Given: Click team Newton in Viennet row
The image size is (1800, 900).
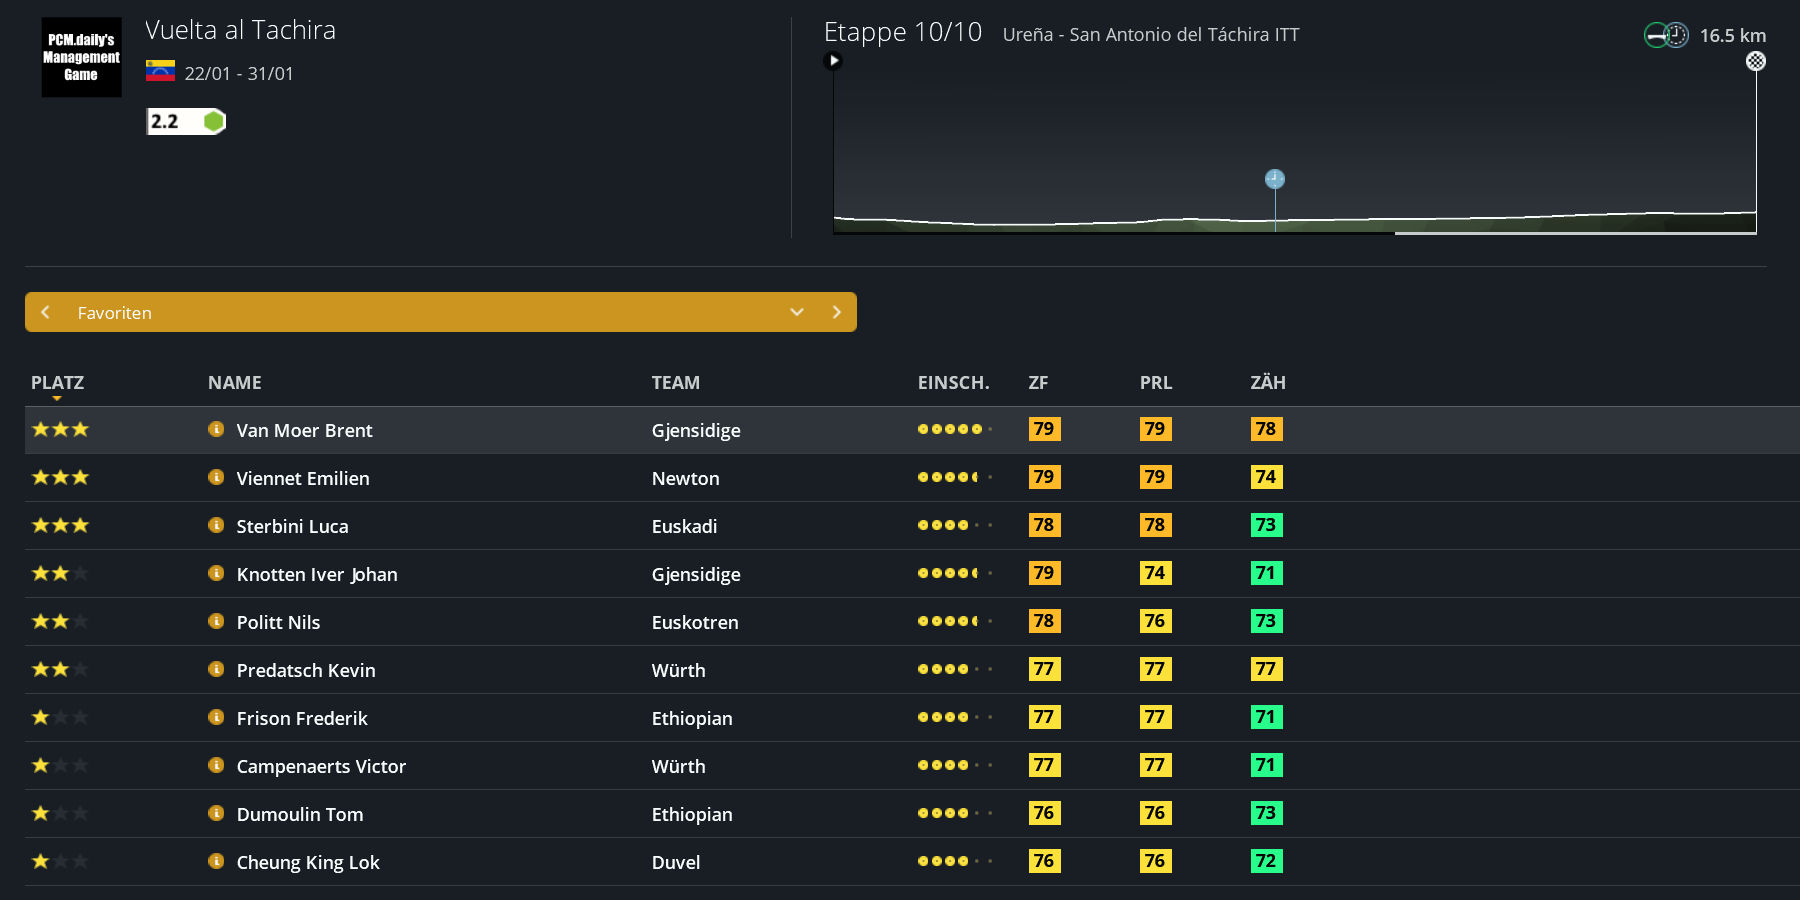Looking at the screenshot, I should tap(685, 479).
